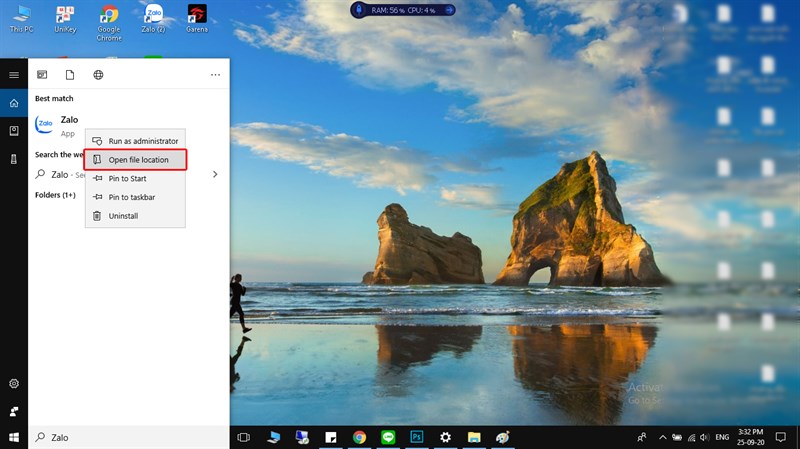800x449 pixels.
Task: Open the LINE app on taskbar
Action: pyautogui.click(x=388, y=437)
